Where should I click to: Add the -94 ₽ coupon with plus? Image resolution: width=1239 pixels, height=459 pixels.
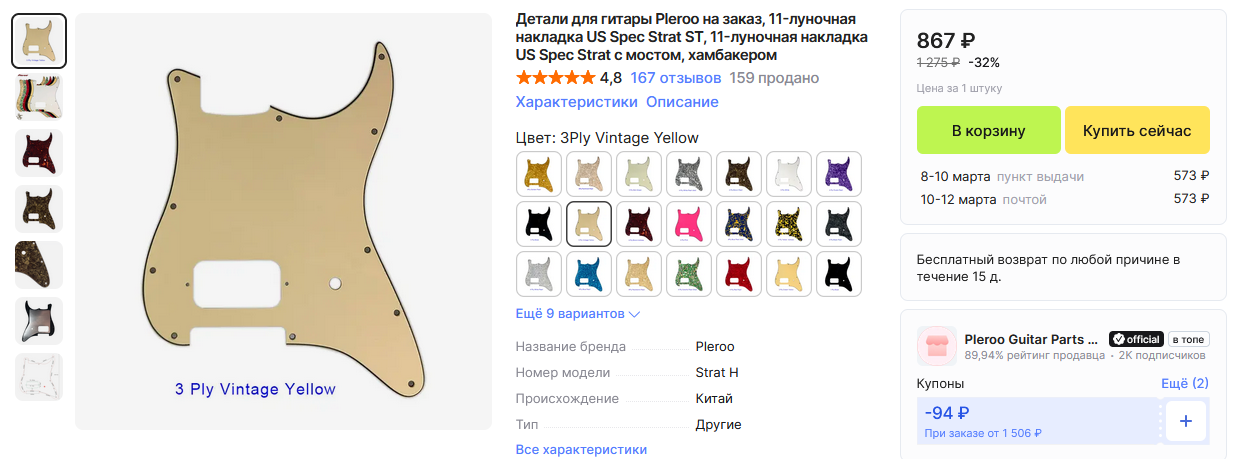pyautogui.click(x=1185, y=421)
